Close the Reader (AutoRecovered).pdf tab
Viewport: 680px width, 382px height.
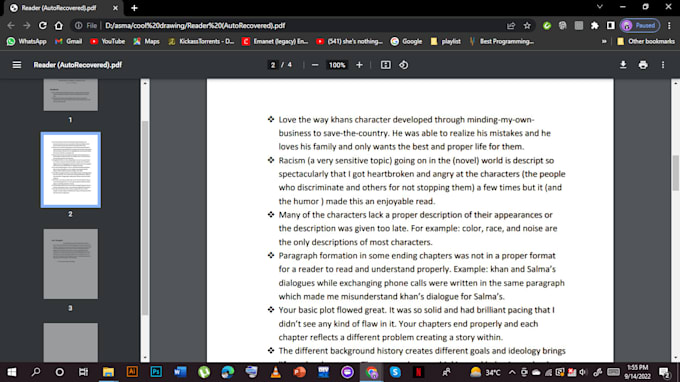click(x=115, y=8)
